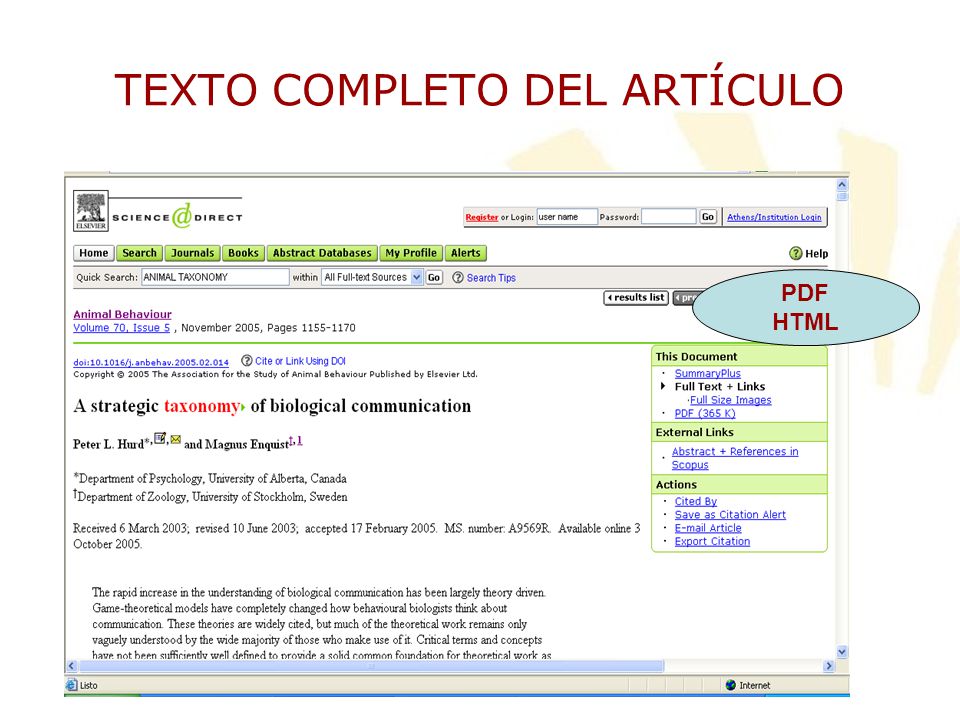Click the Export Citation link
Viewport: 960px width, 720px height.
[x=712, y=542]
